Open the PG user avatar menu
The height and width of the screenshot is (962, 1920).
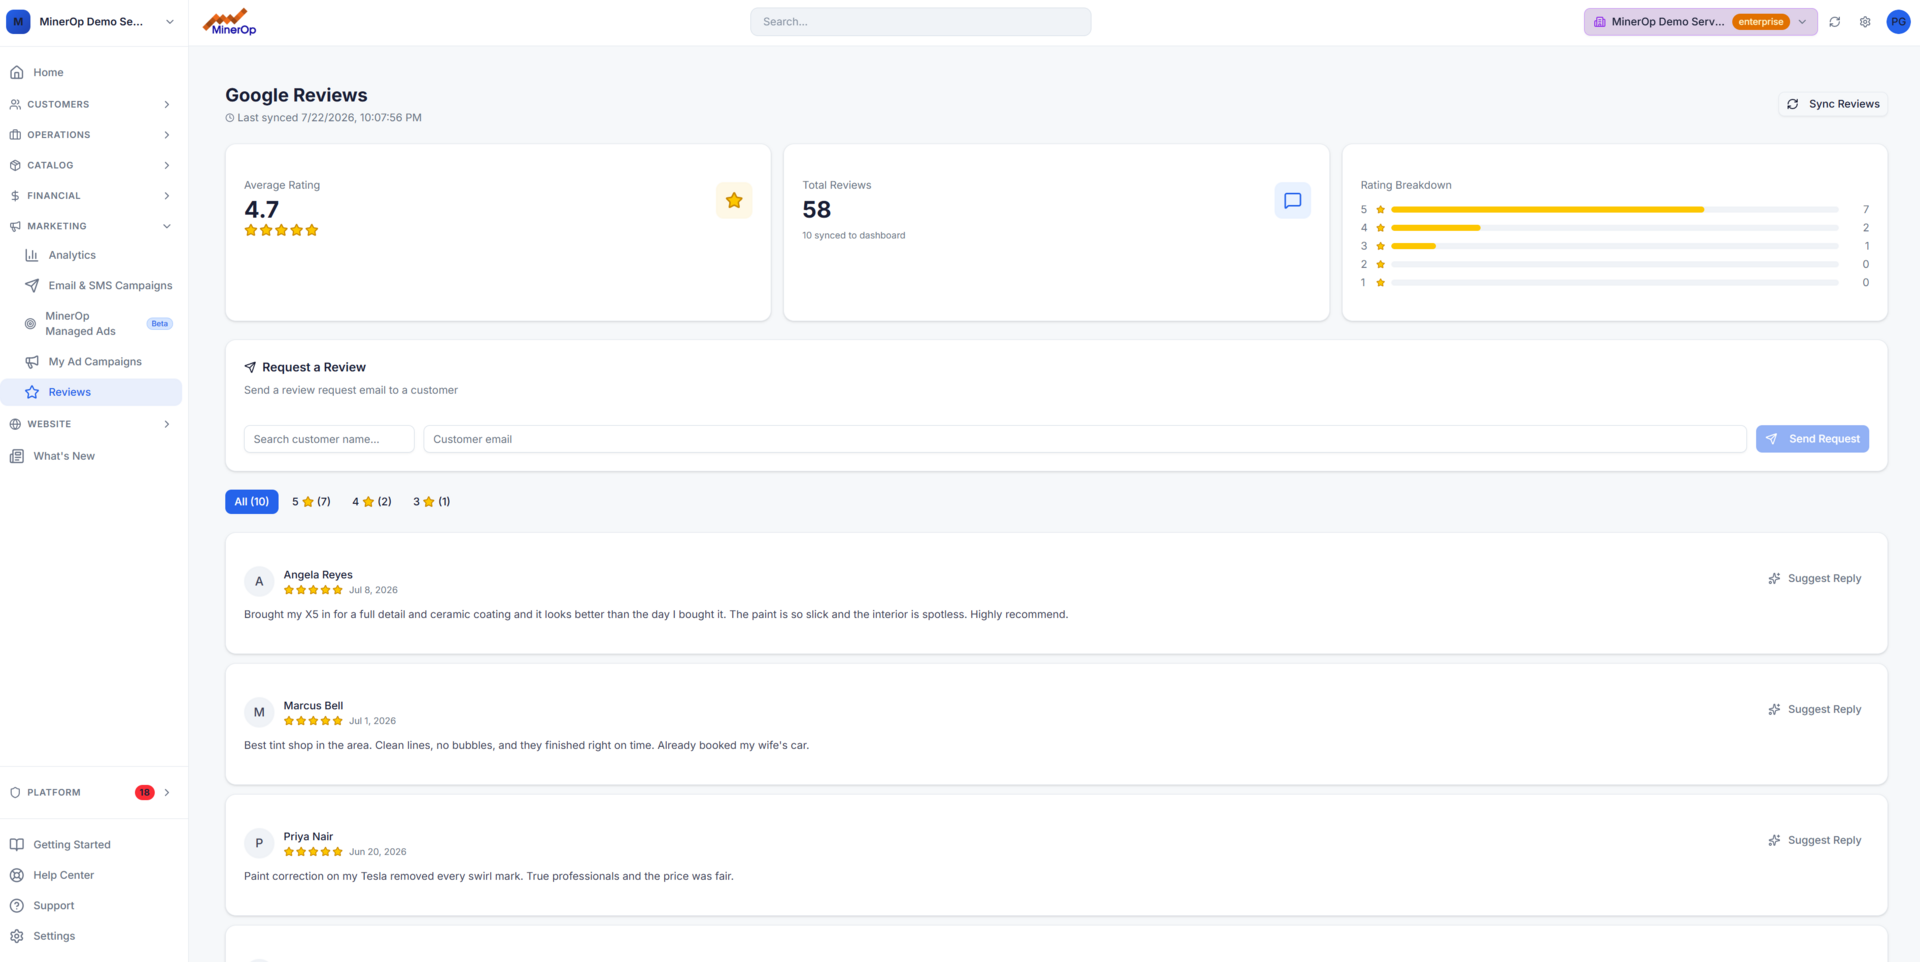tap(1898, 22)
